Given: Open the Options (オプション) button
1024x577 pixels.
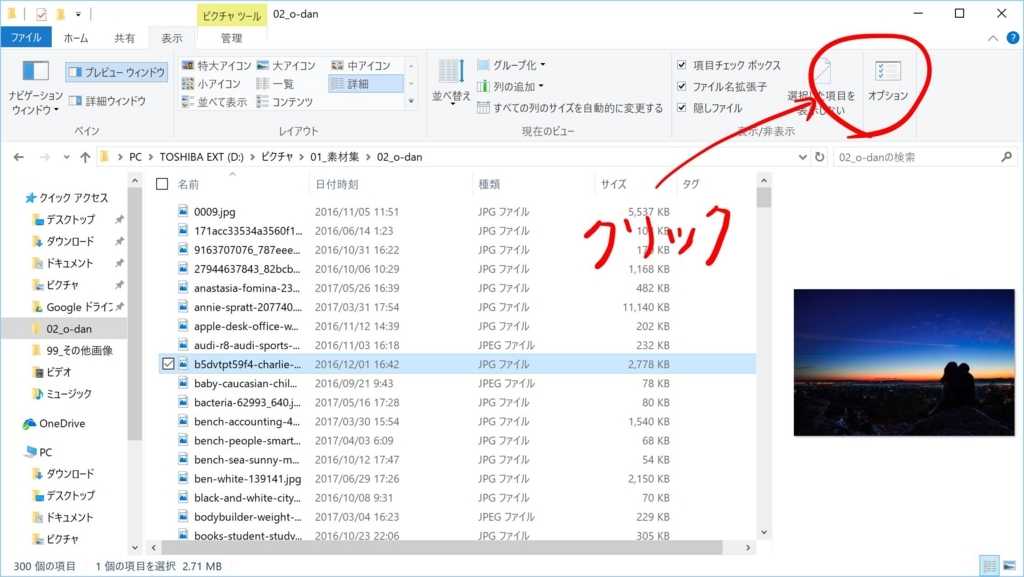Looking at the screenshot, I should point(888,81).
